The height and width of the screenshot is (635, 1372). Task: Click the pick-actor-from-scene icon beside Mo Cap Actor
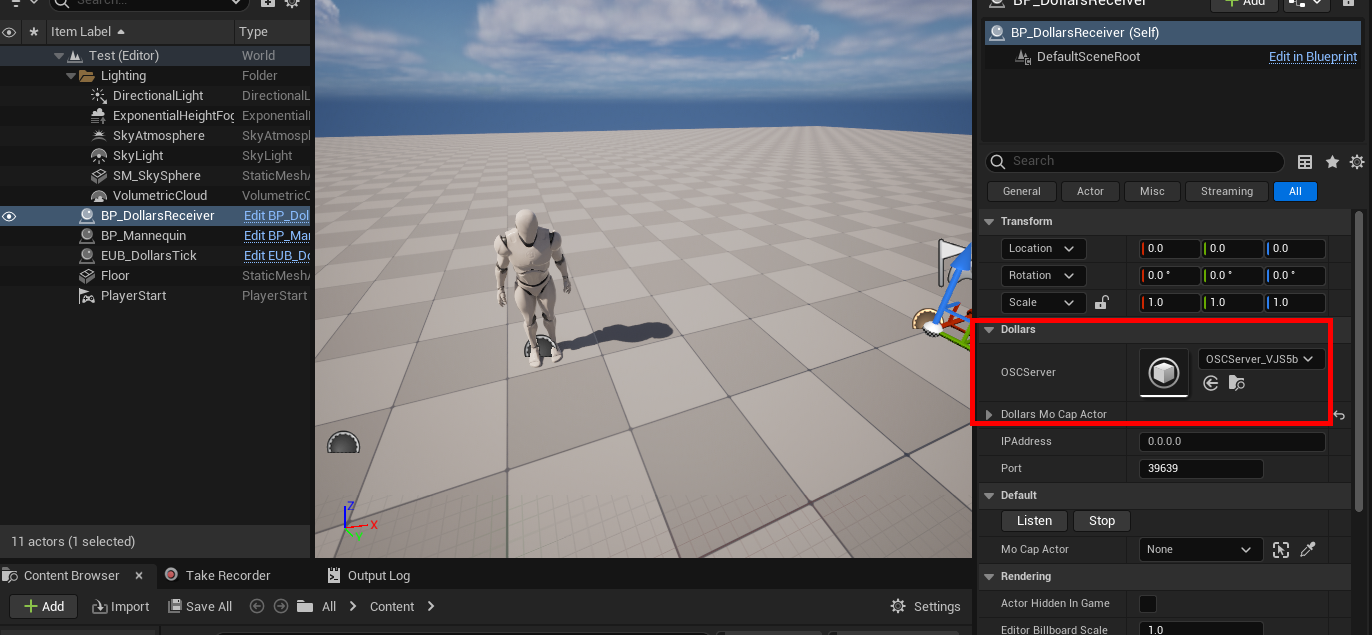point(1281,549)
